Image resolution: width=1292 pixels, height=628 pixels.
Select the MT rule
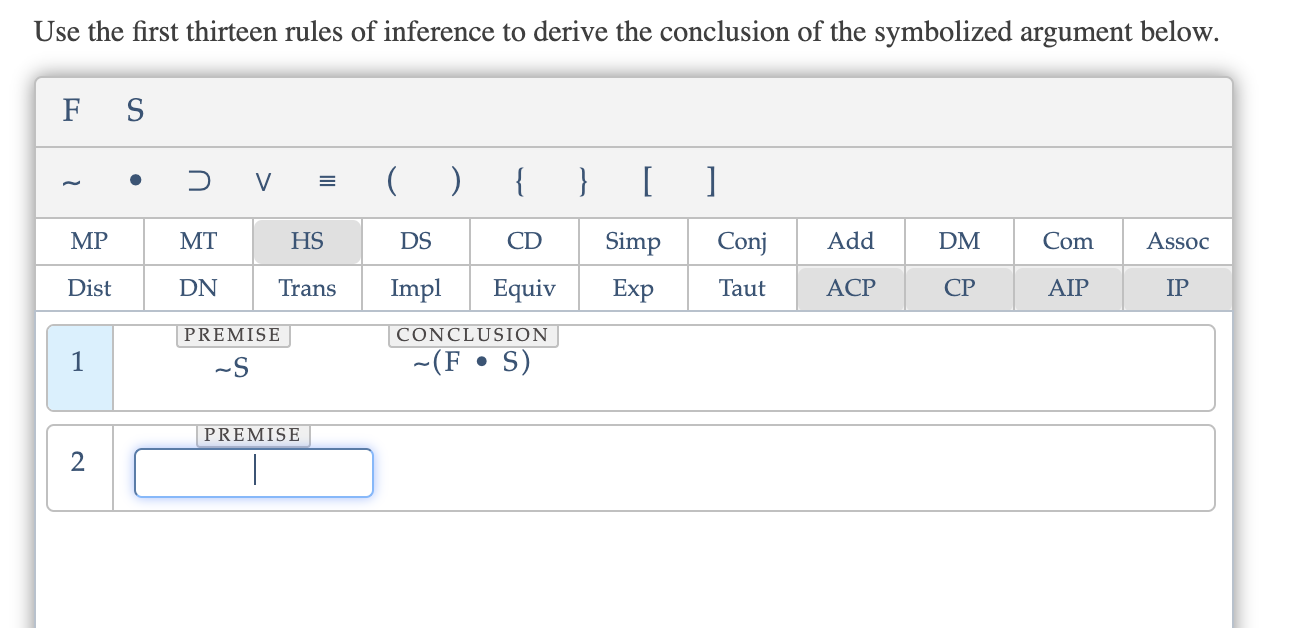[198, 241]
